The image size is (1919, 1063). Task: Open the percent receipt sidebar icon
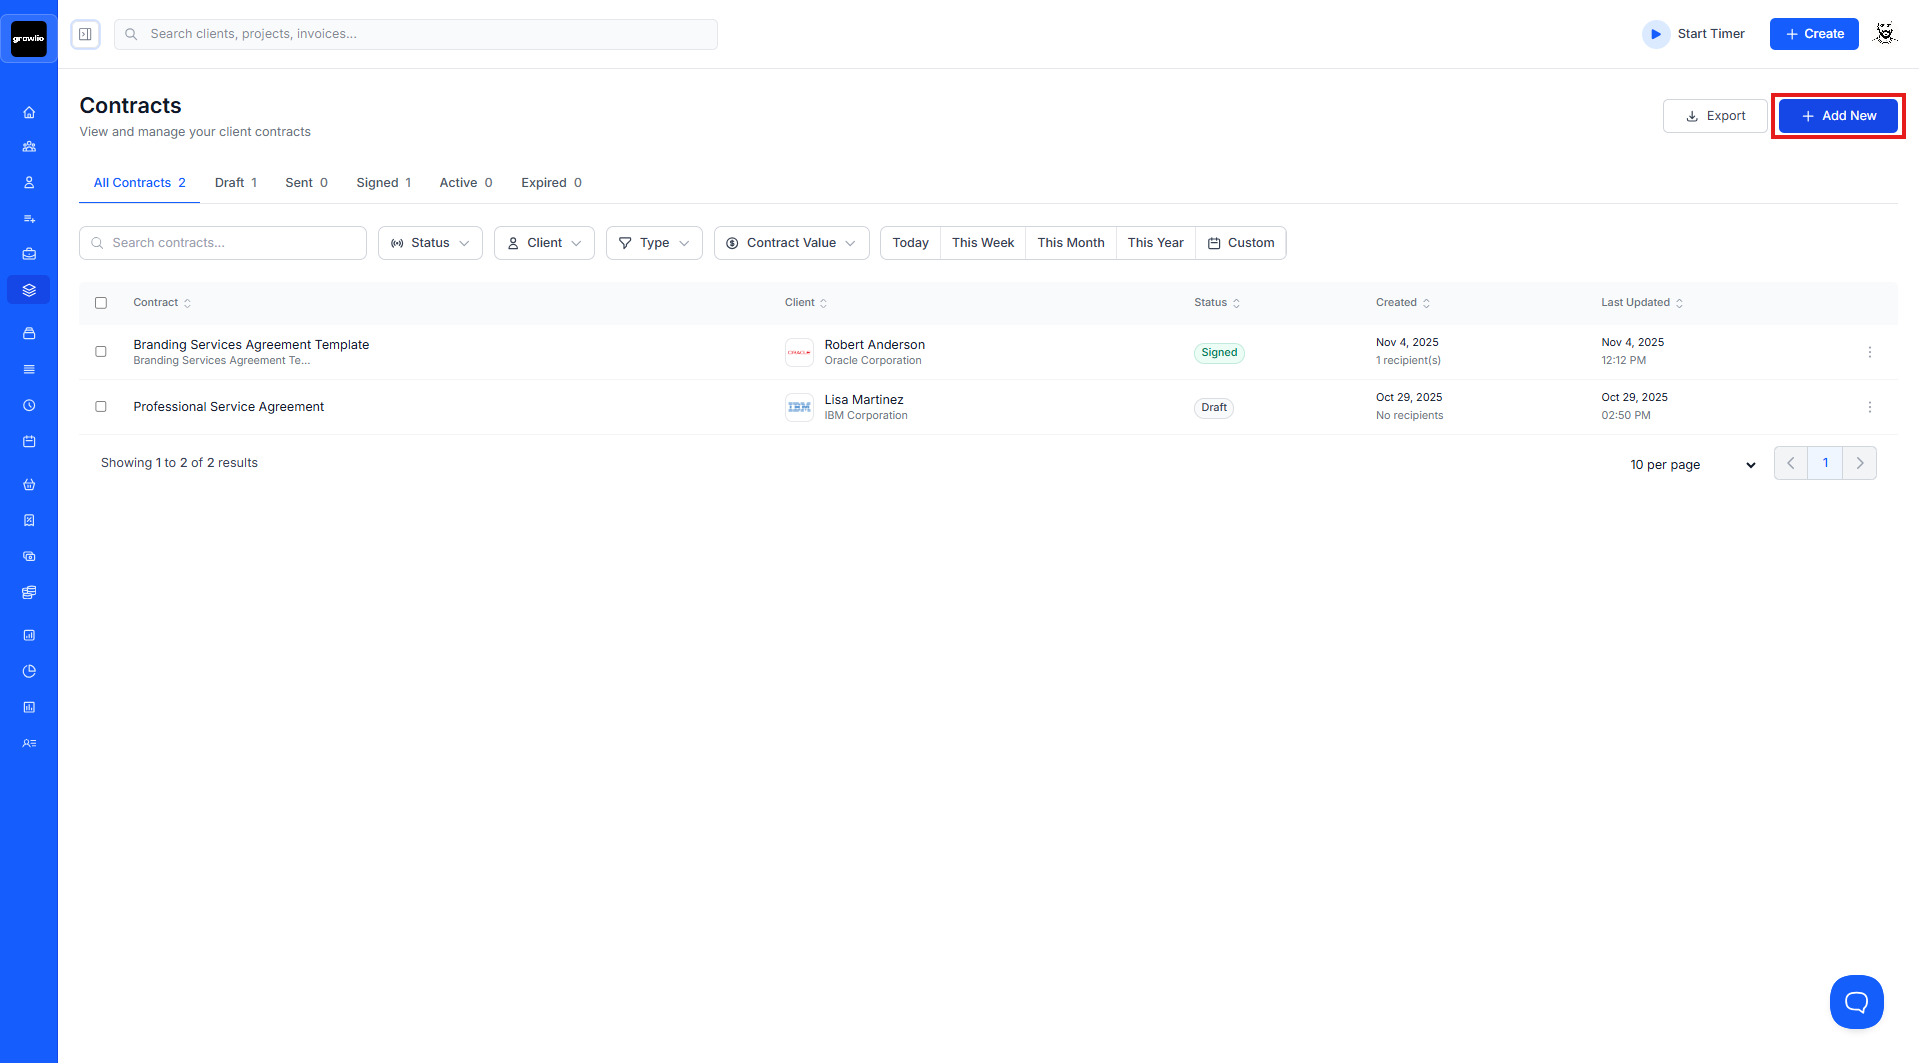point(29,520)
